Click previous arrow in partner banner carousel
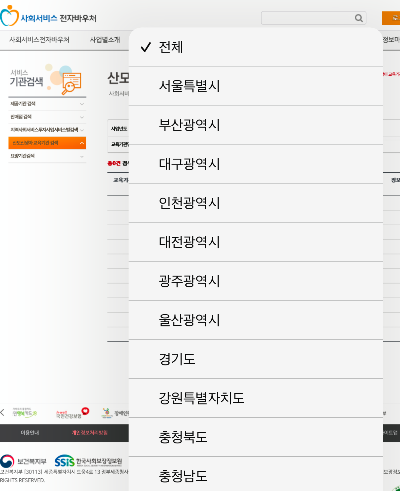This screenshot has width=400, height=491. (3, 412)
